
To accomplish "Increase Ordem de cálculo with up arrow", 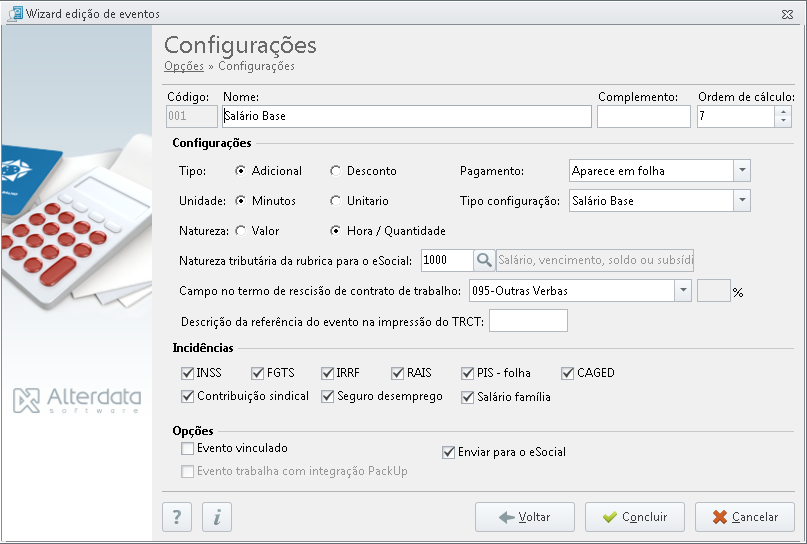I will pyautogui.click(x=783, y=111).
